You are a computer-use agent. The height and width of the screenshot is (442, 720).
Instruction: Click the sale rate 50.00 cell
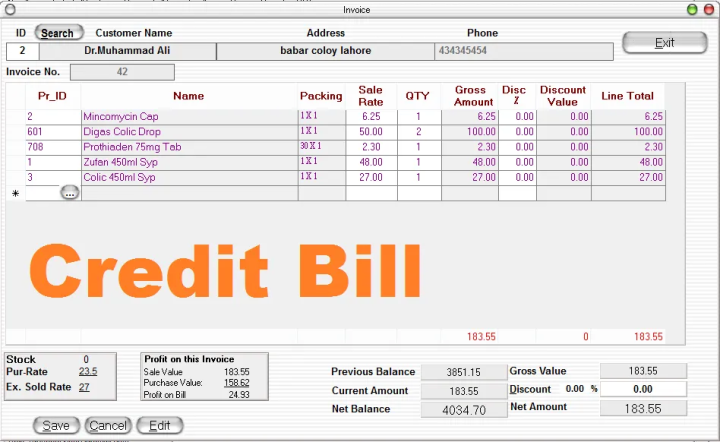pos(371,132)
